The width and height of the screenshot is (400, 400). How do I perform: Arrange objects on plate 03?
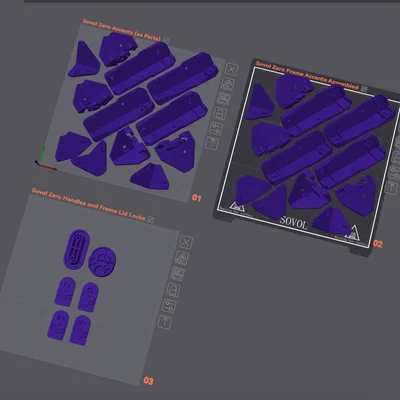[x=177, y=274]
